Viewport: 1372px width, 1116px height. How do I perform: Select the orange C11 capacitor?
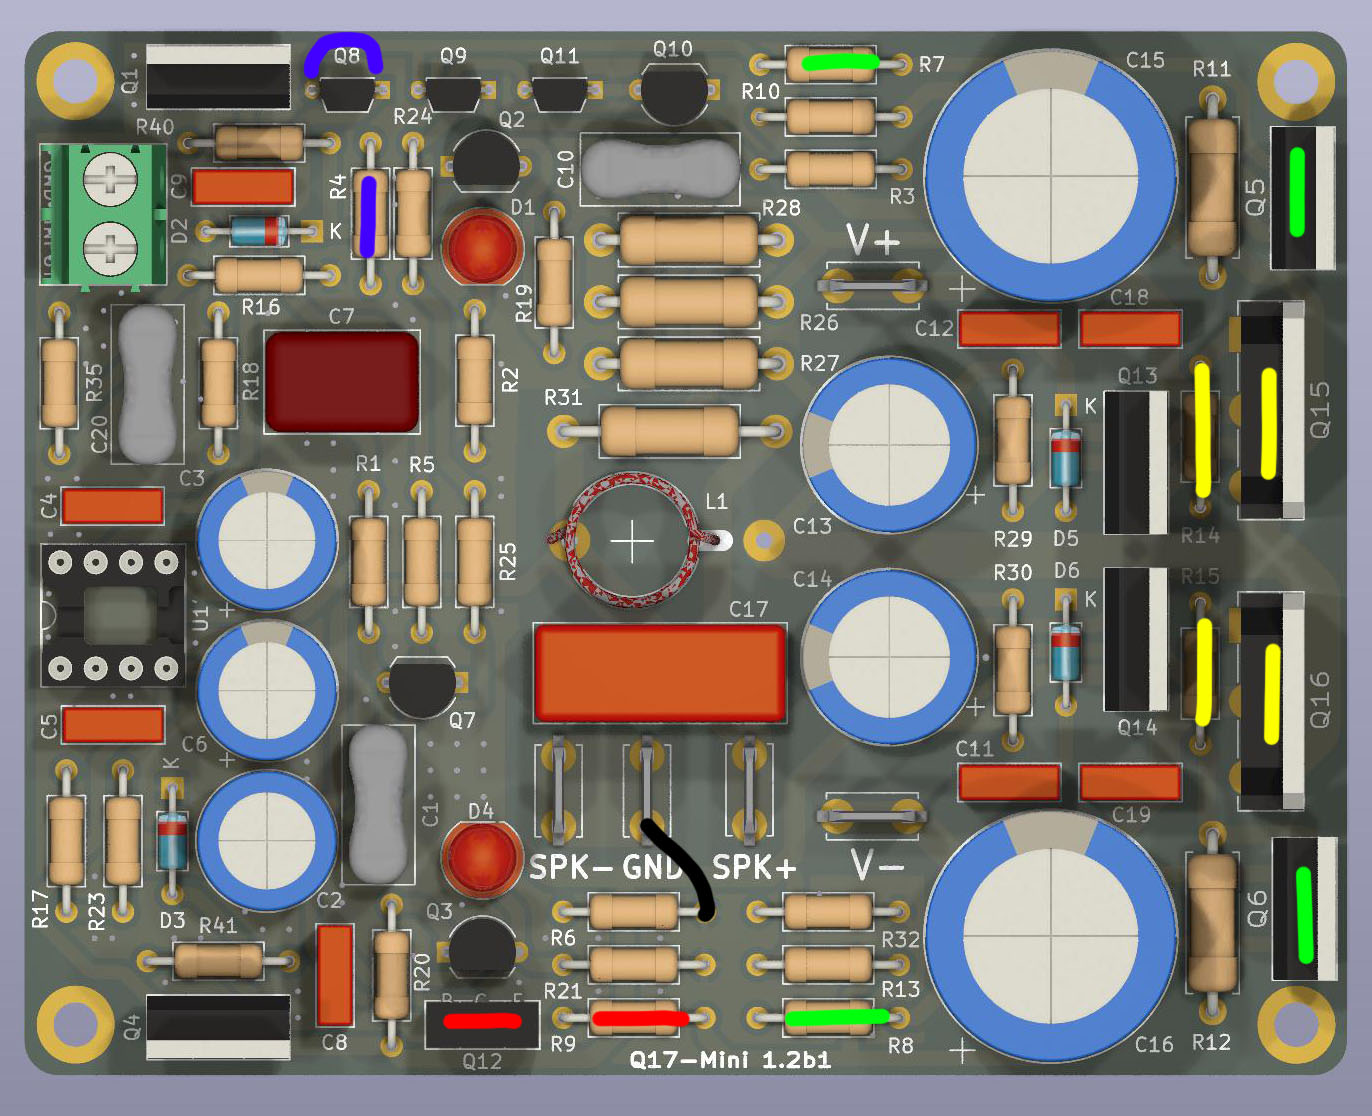pos(1009,783)
